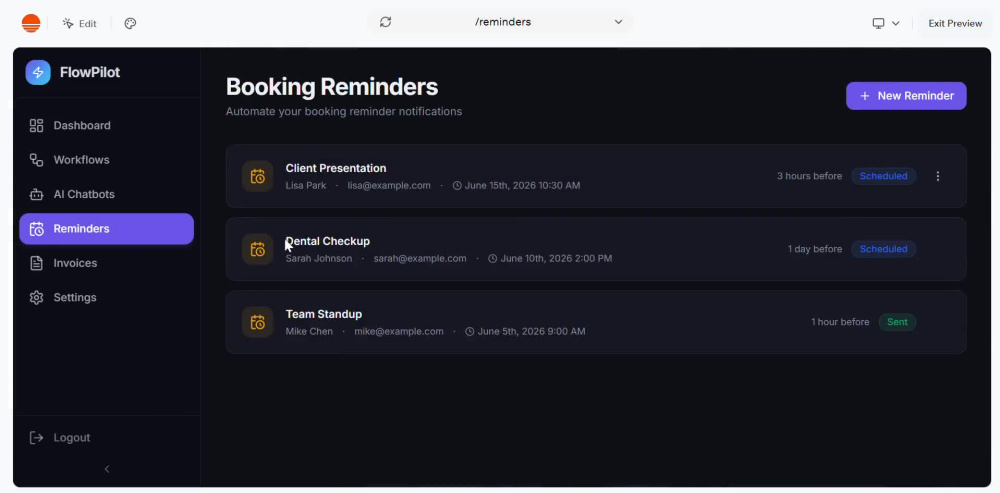This screenshot has width=1000, height=493.
Task: Click the Edit button in top bar
Action: tap(79, 24)
